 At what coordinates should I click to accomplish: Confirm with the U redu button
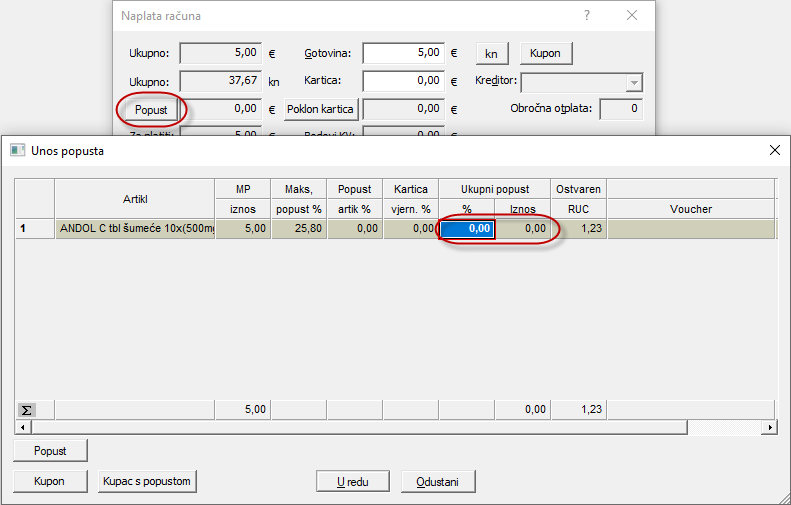pyautogui.click(x=352, y=482)
